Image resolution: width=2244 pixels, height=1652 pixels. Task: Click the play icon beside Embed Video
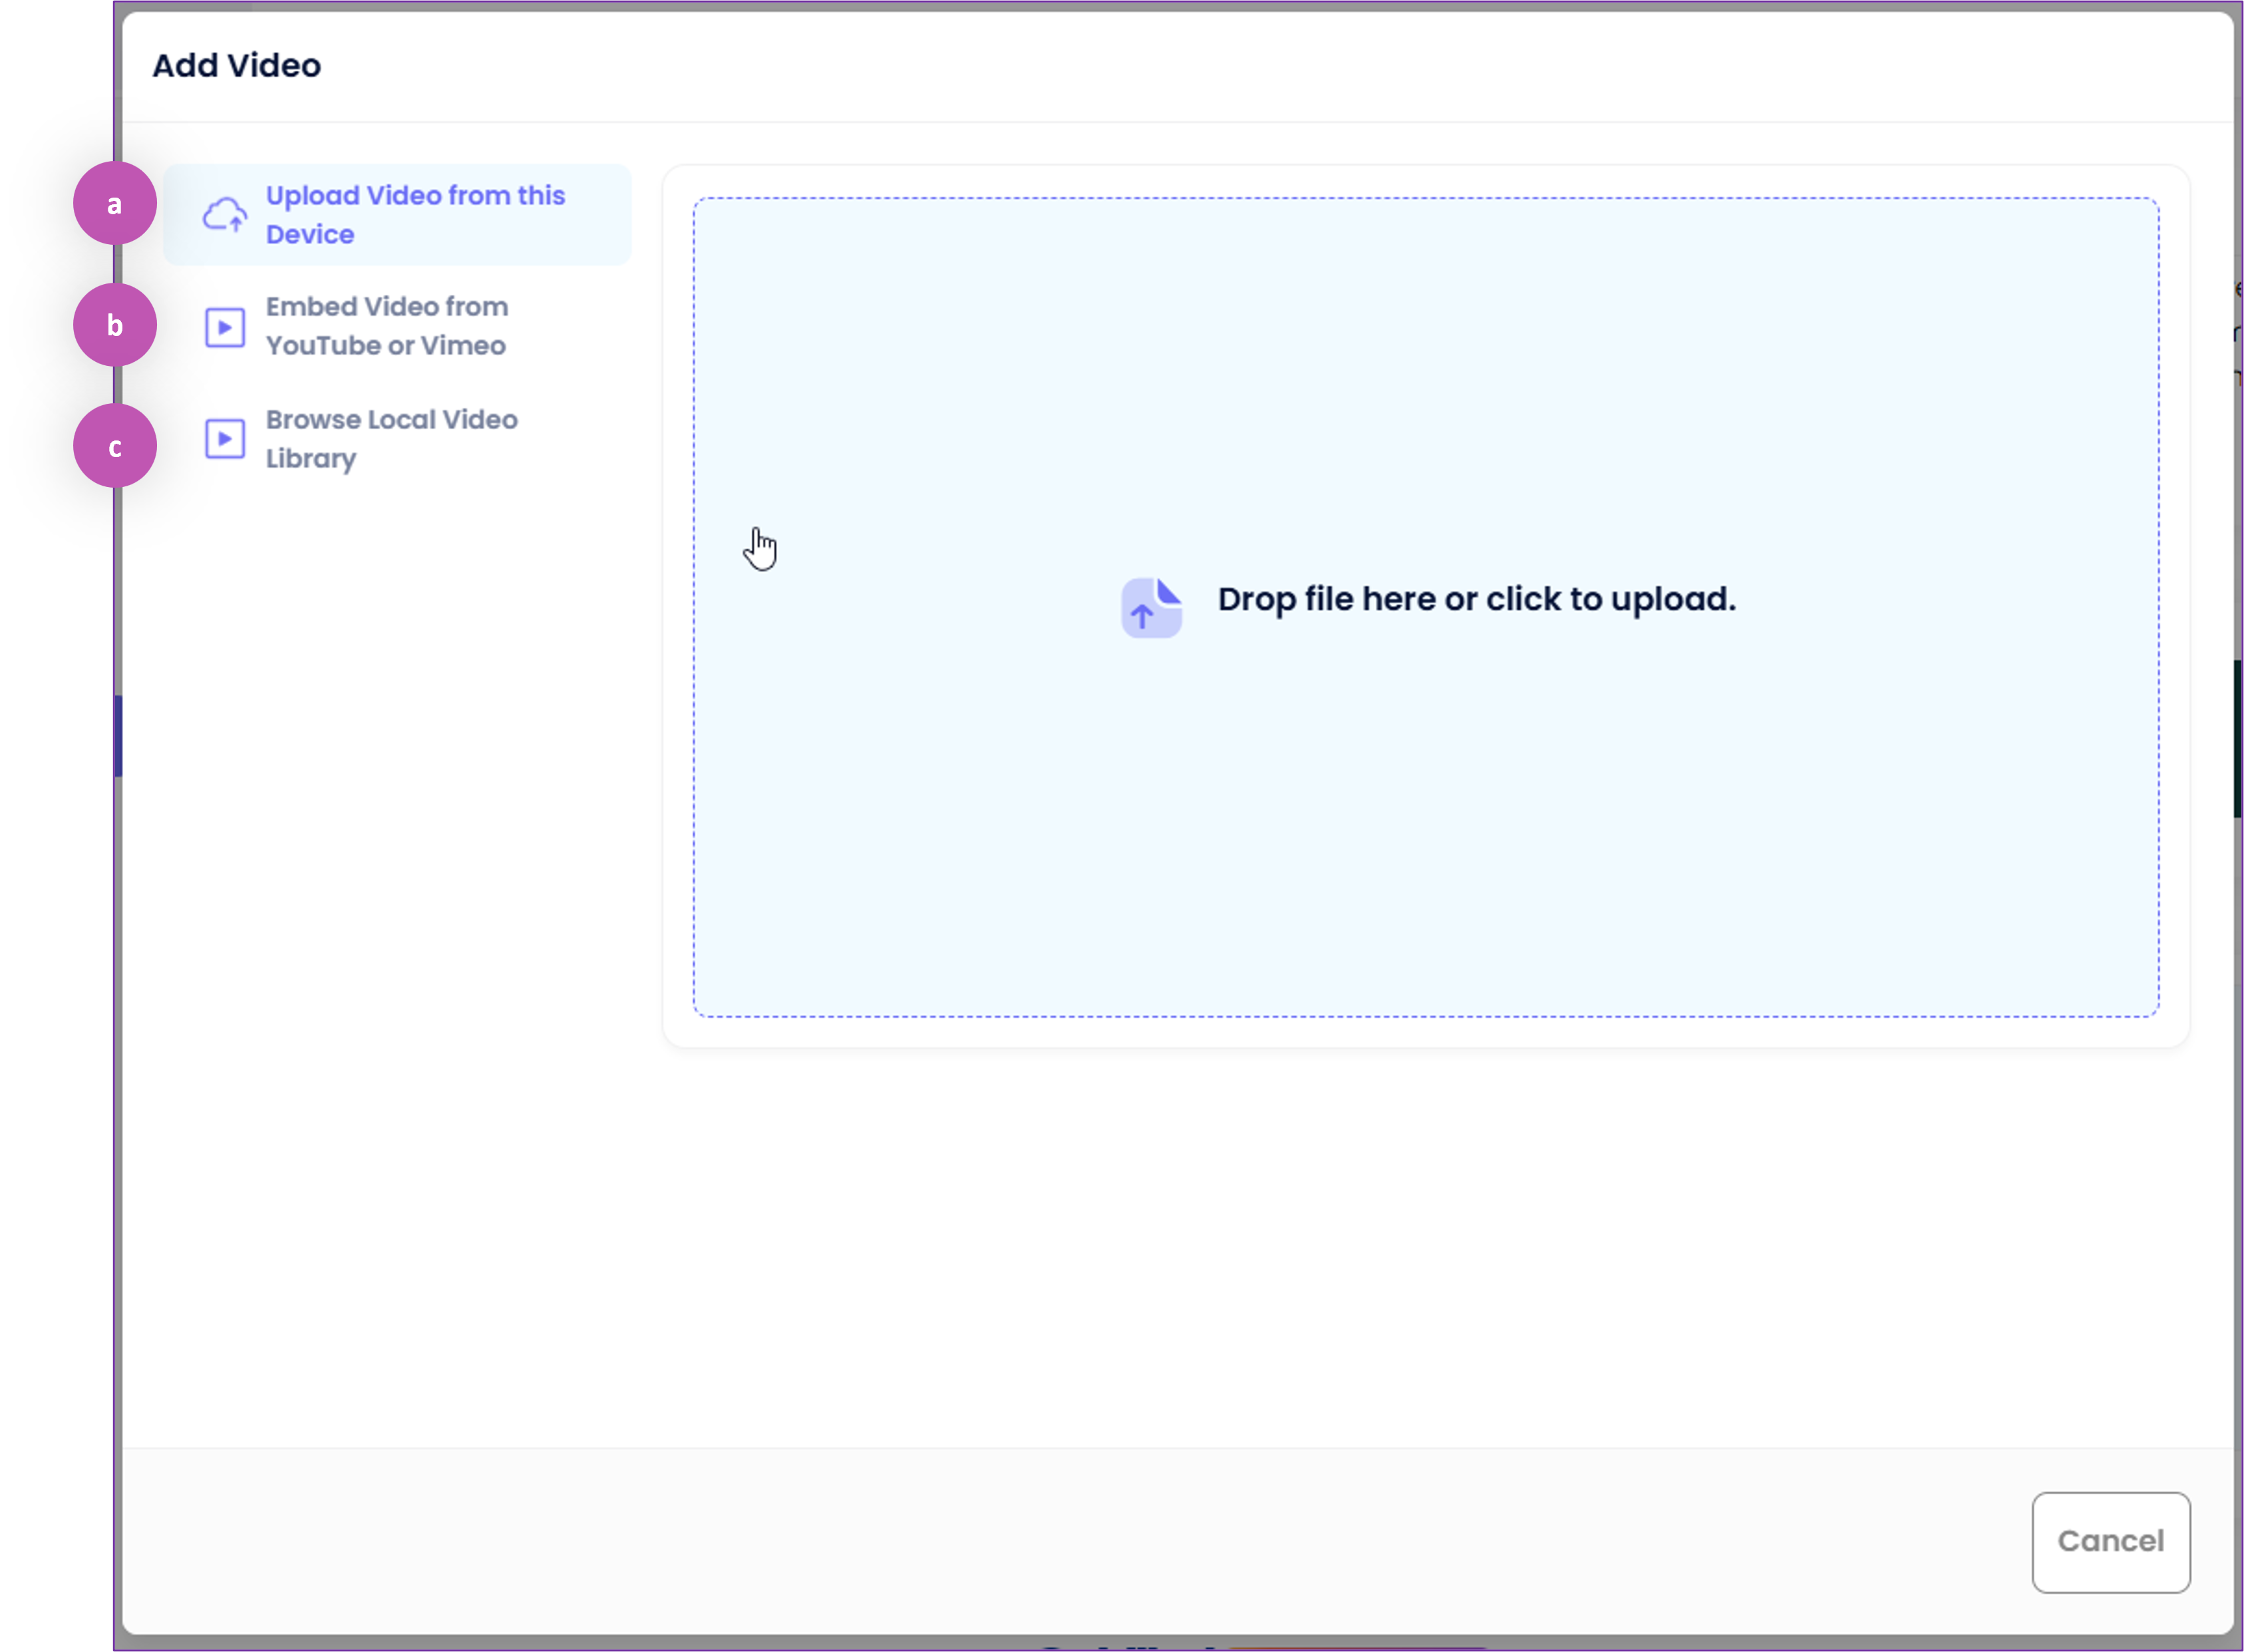225,327
